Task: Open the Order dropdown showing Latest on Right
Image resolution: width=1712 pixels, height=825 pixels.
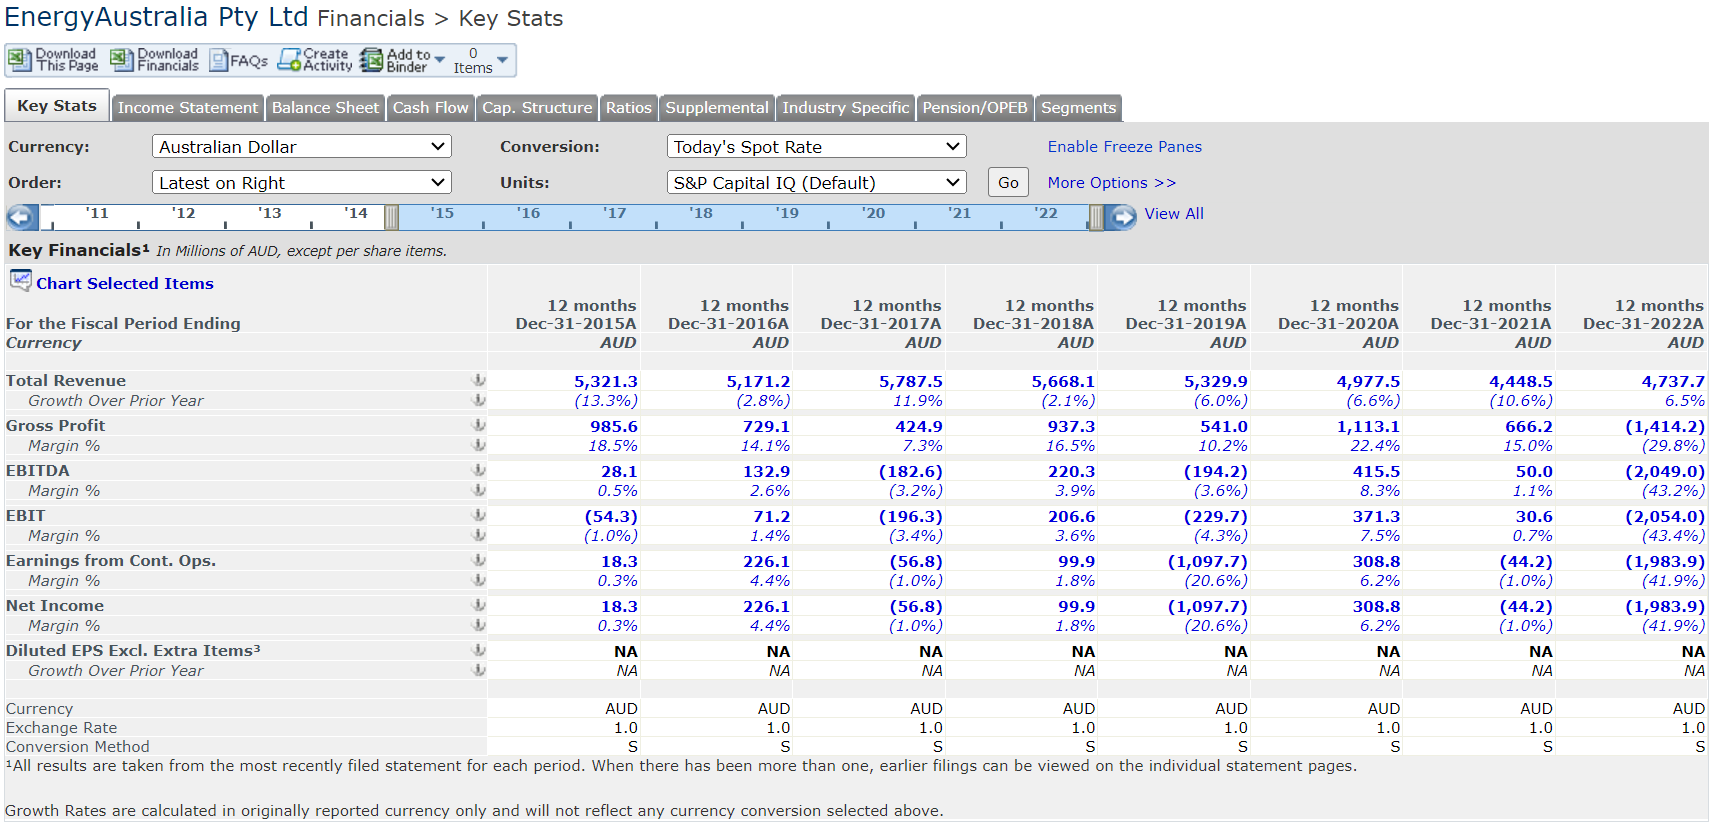Action: point(301,183)
